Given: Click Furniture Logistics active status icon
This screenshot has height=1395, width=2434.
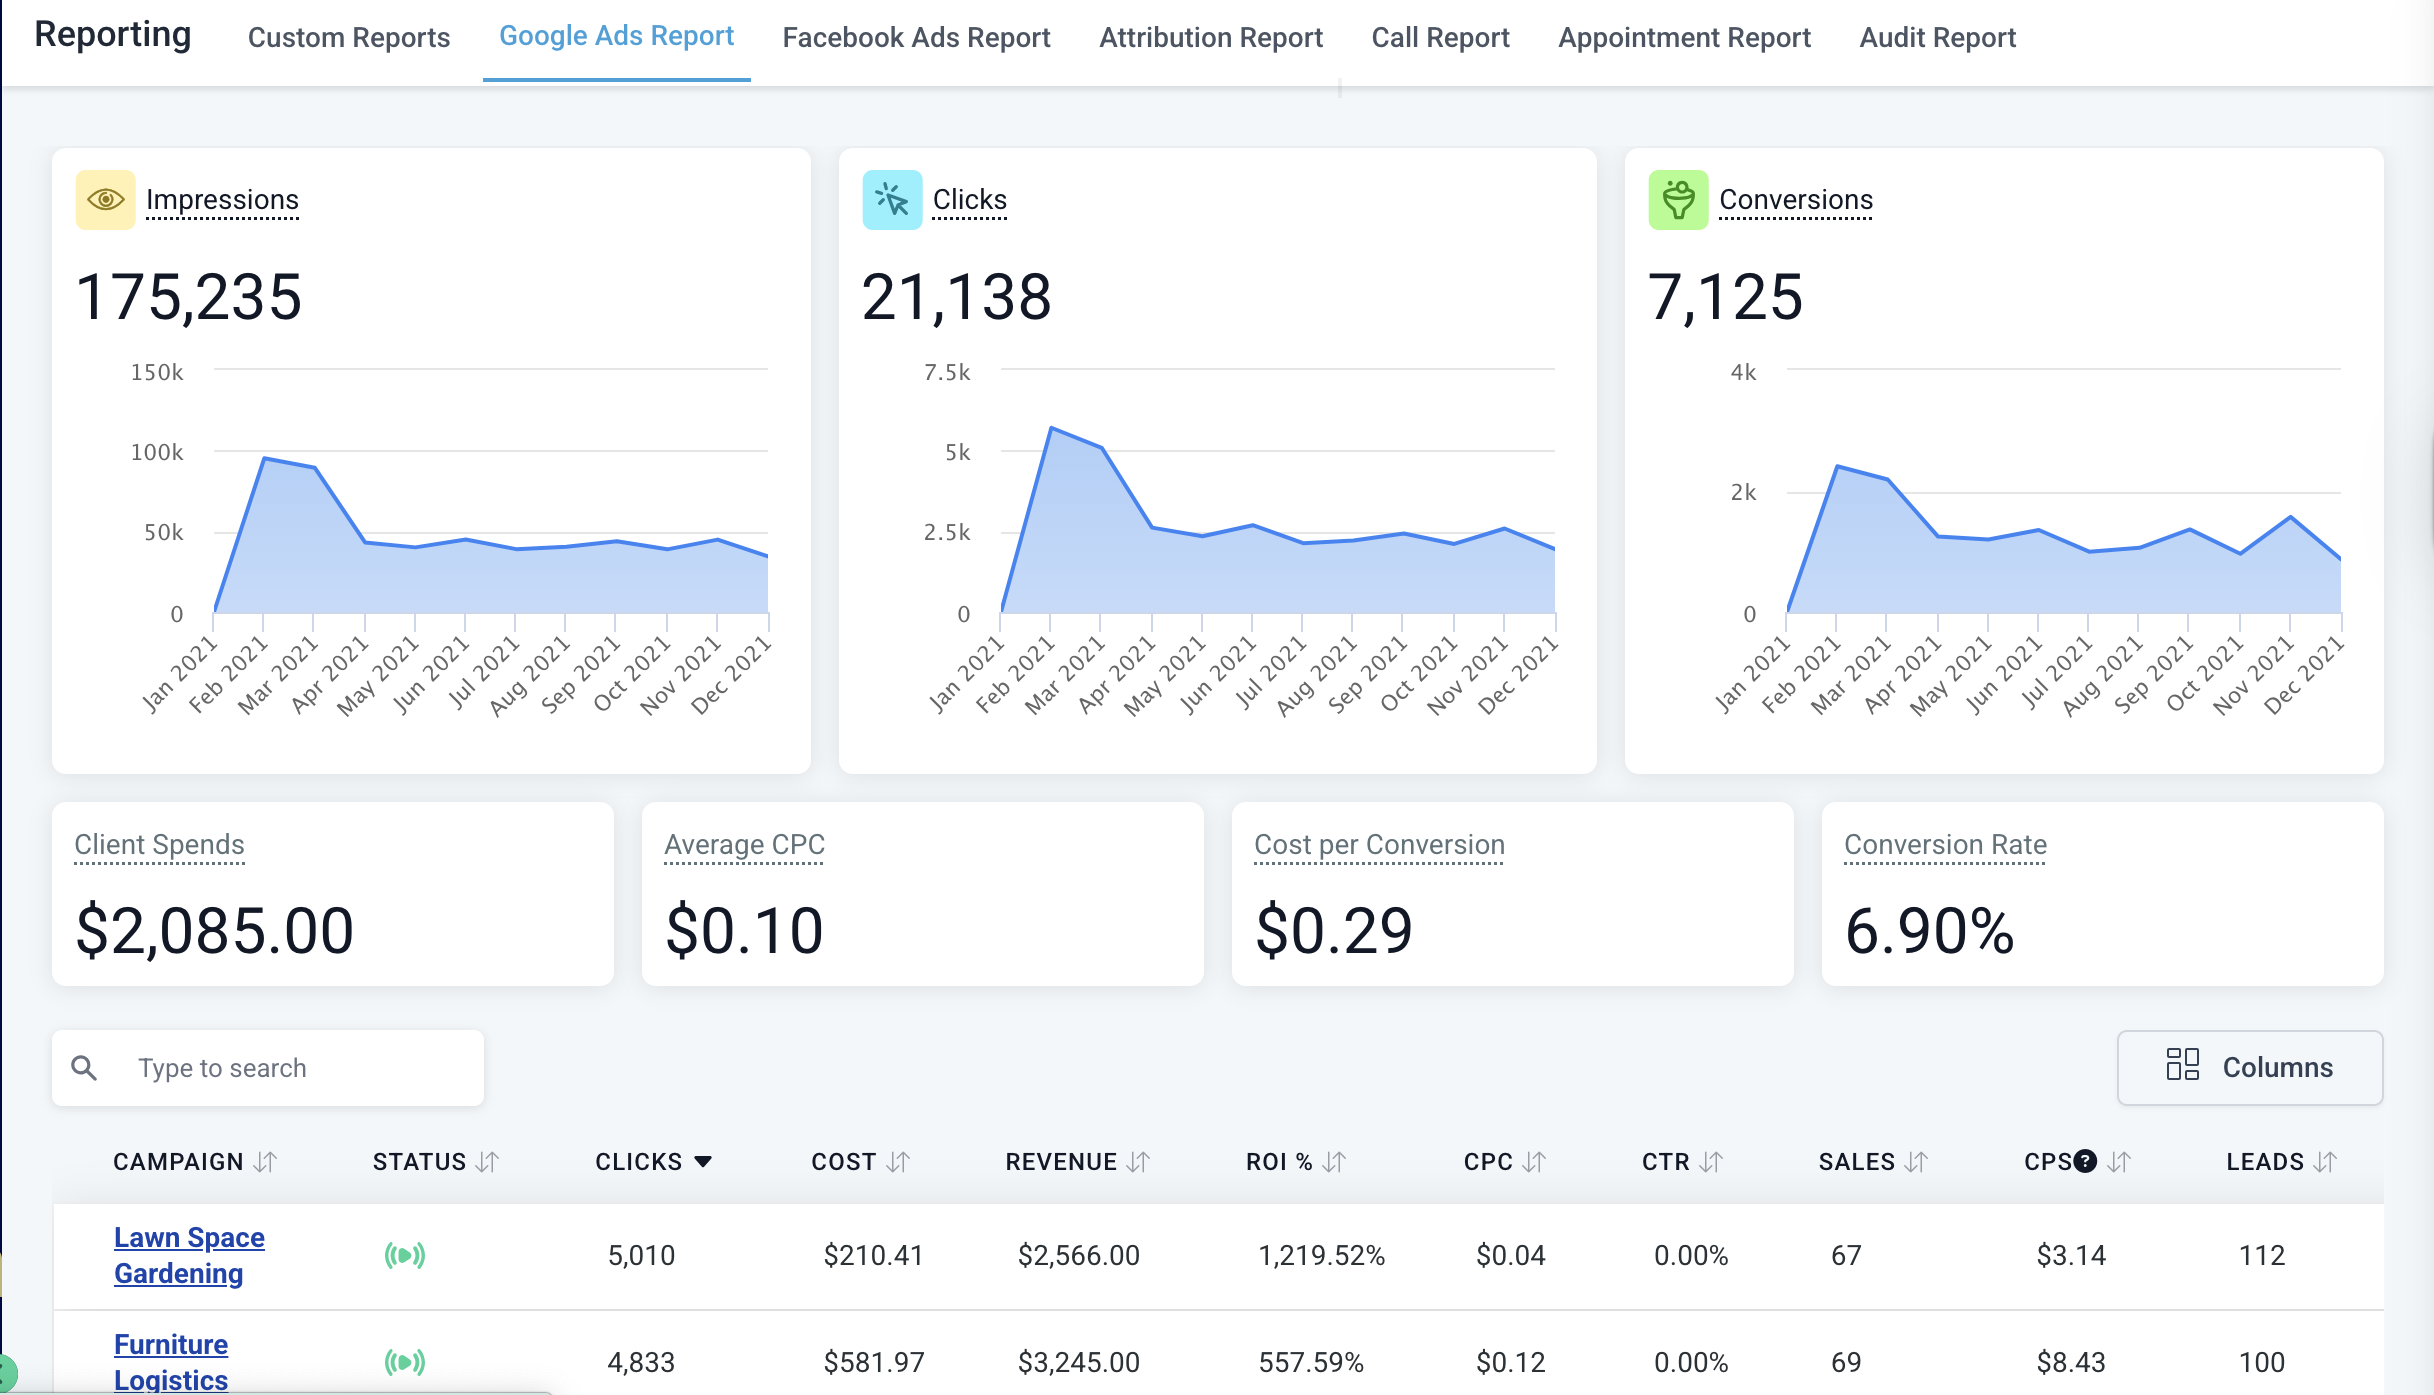Looking at the screenshot, I should [405, 1362].
